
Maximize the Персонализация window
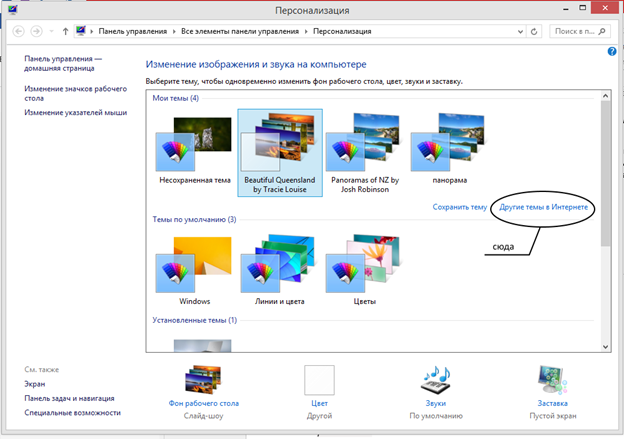[x=583, y=8]
